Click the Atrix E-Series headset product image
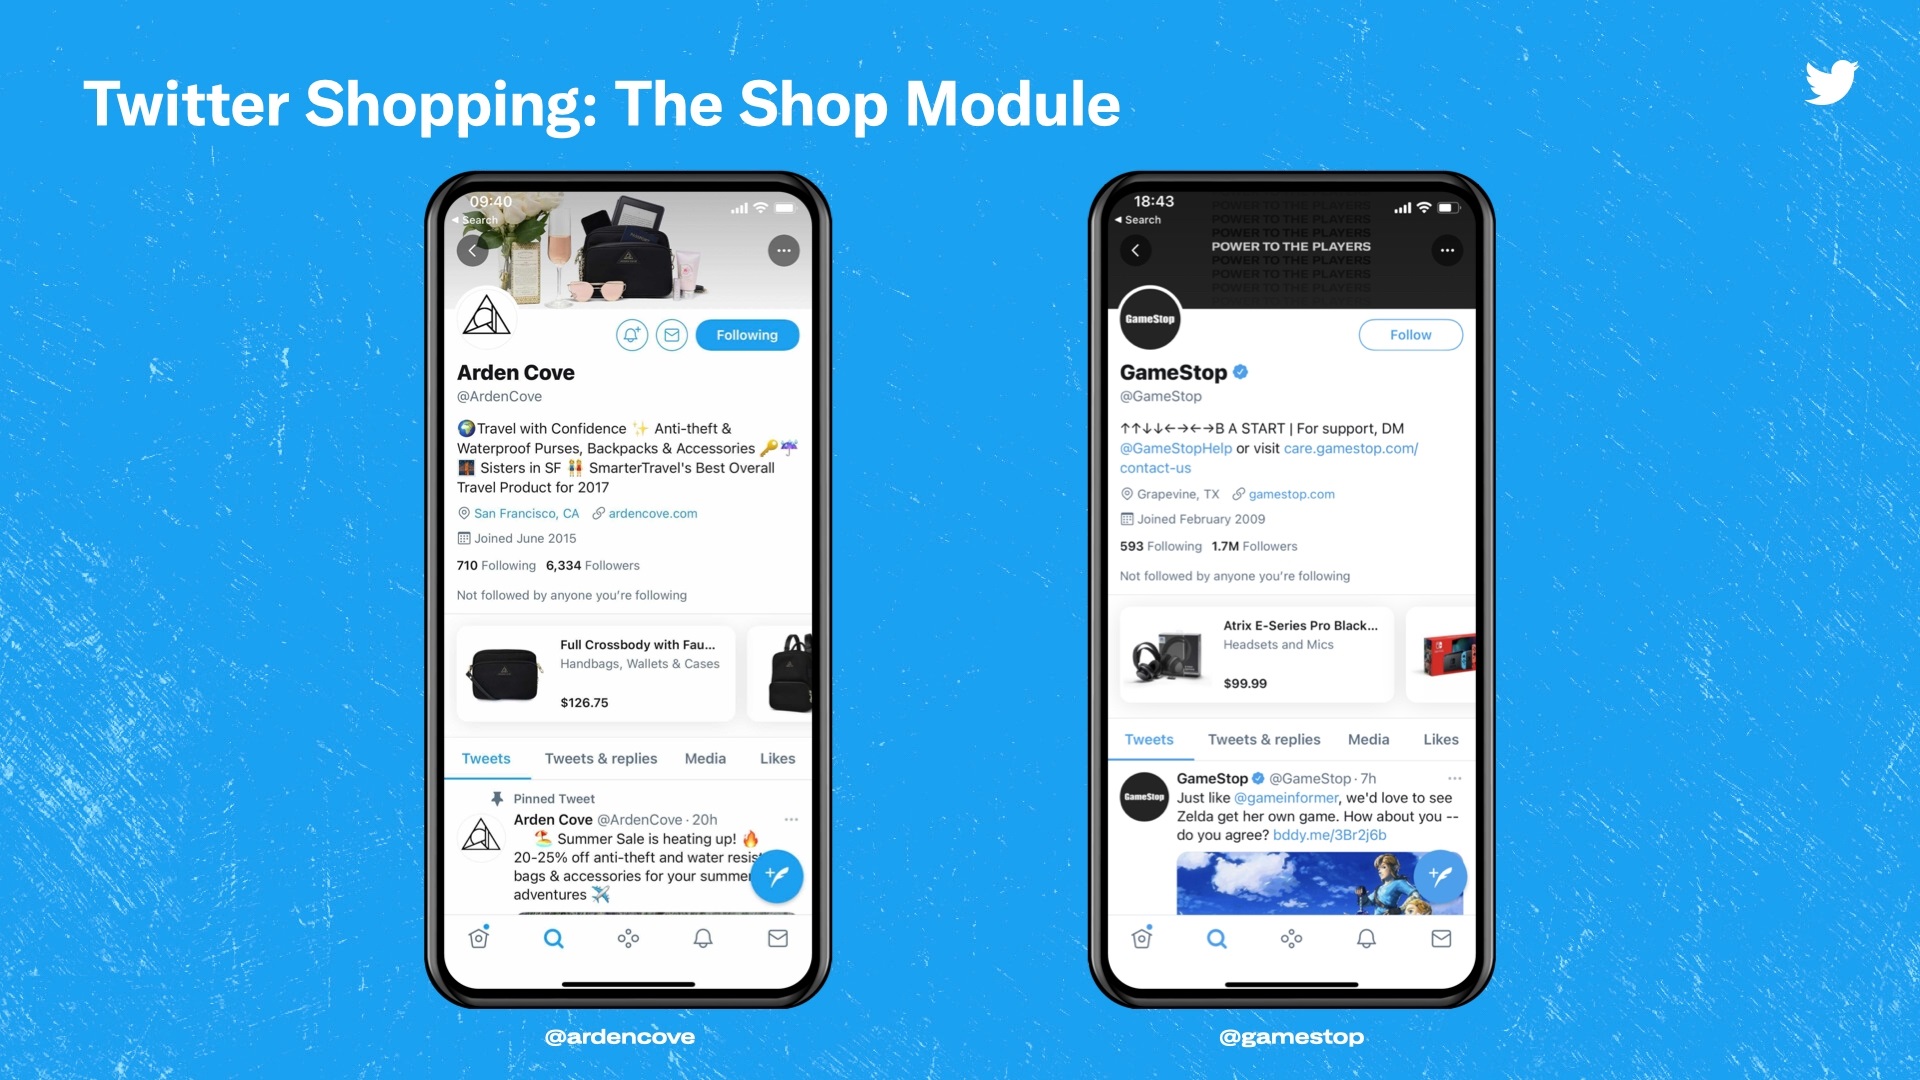 (1166, 655)
